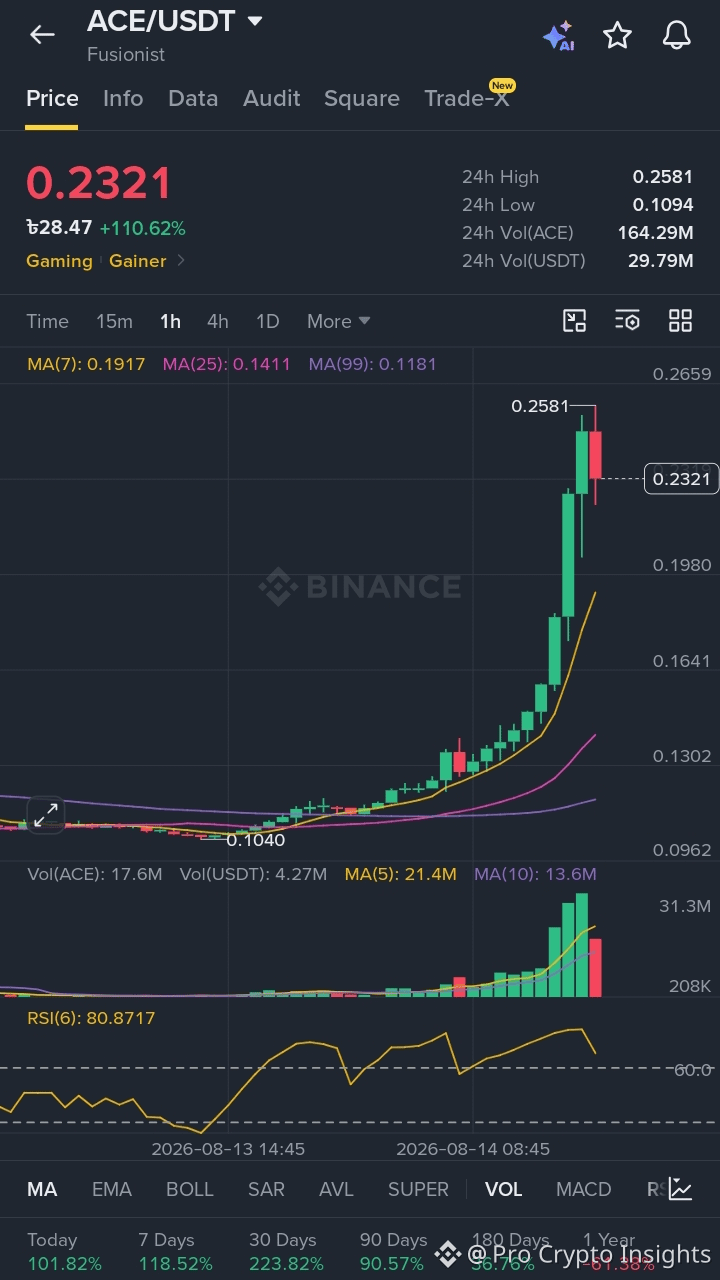This screenshot has width=720, height=1280.
Task: Tap the 24h Low value 0.1094
Action: [663, 205]
